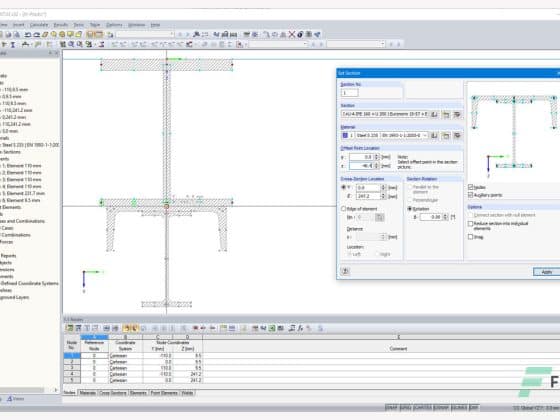The width and height of the screenshot is (560, 420).
Task: Enable Reduce section into individual elements
Action: (x=471, y=224)
